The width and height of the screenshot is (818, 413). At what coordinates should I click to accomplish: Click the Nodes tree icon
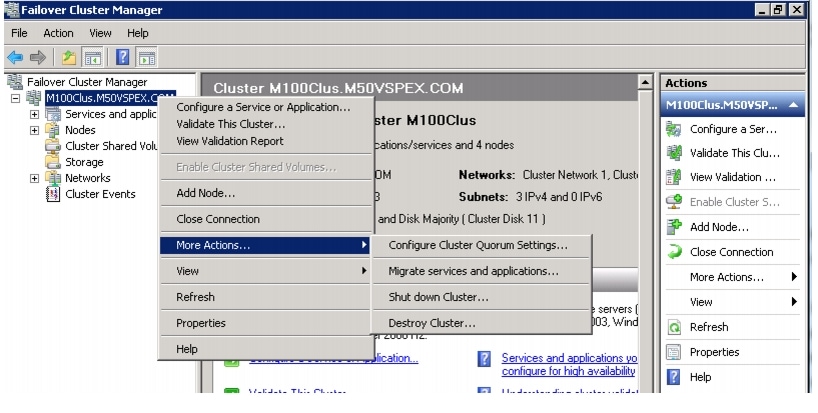click(53, 130)
